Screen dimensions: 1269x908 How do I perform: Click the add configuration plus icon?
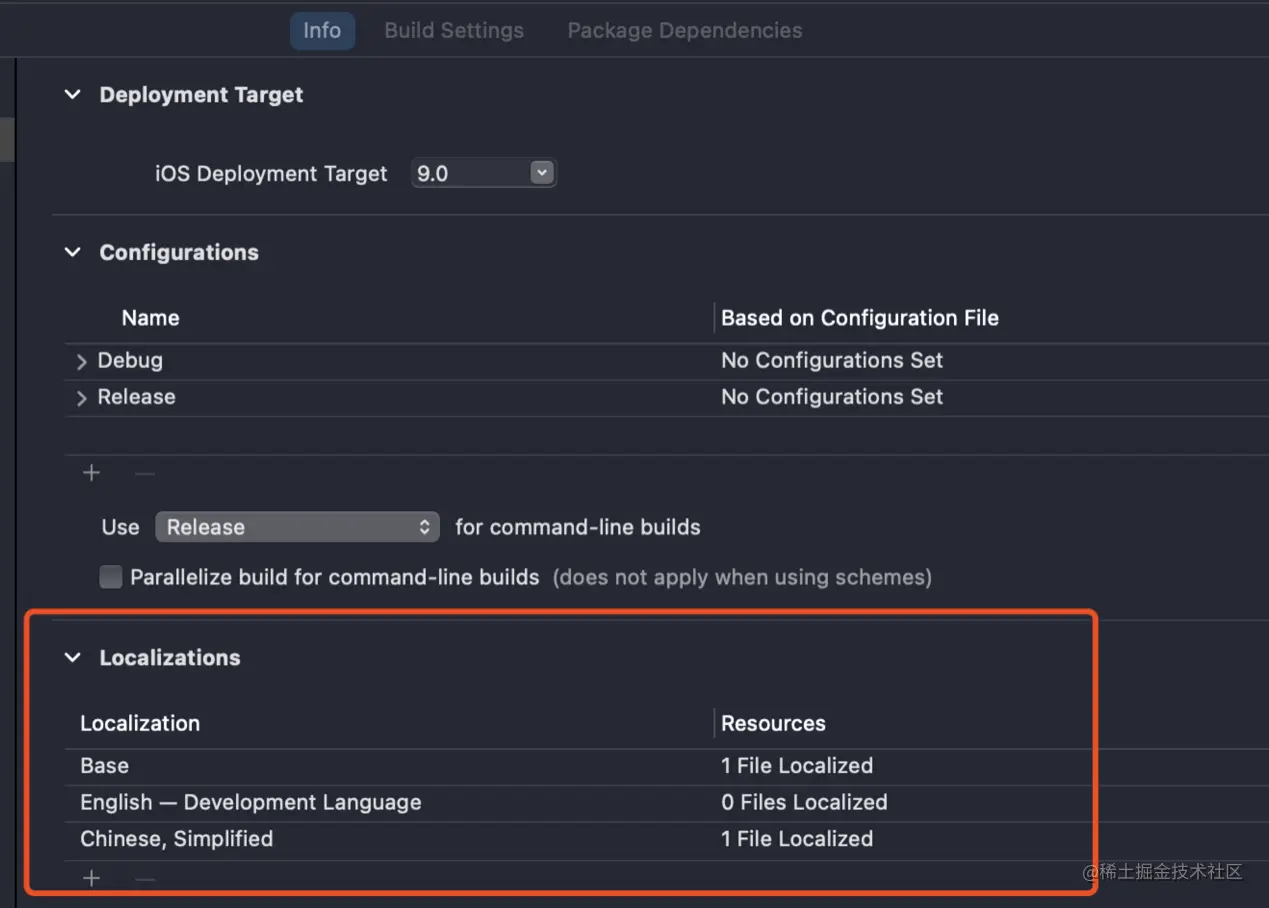point(91,473)
